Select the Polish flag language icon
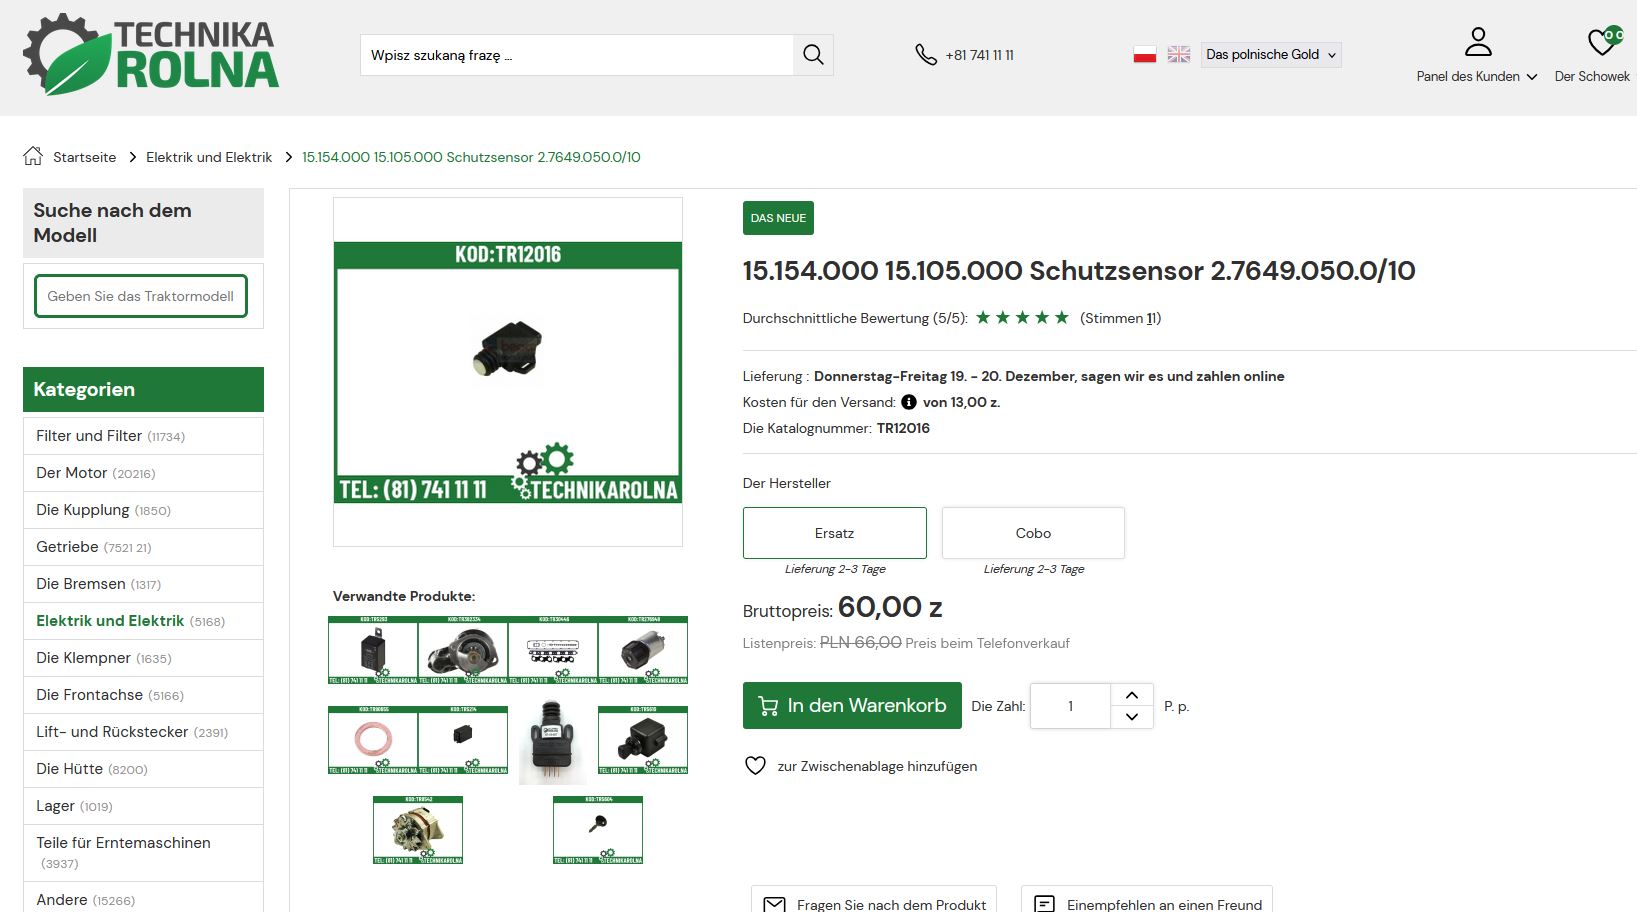This screenshot has width=1637, height=912. [1144, 55]
